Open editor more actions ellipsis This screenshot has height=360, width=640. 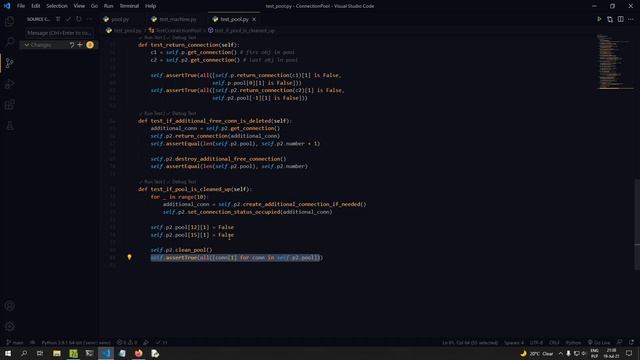(x=631, y=19)
